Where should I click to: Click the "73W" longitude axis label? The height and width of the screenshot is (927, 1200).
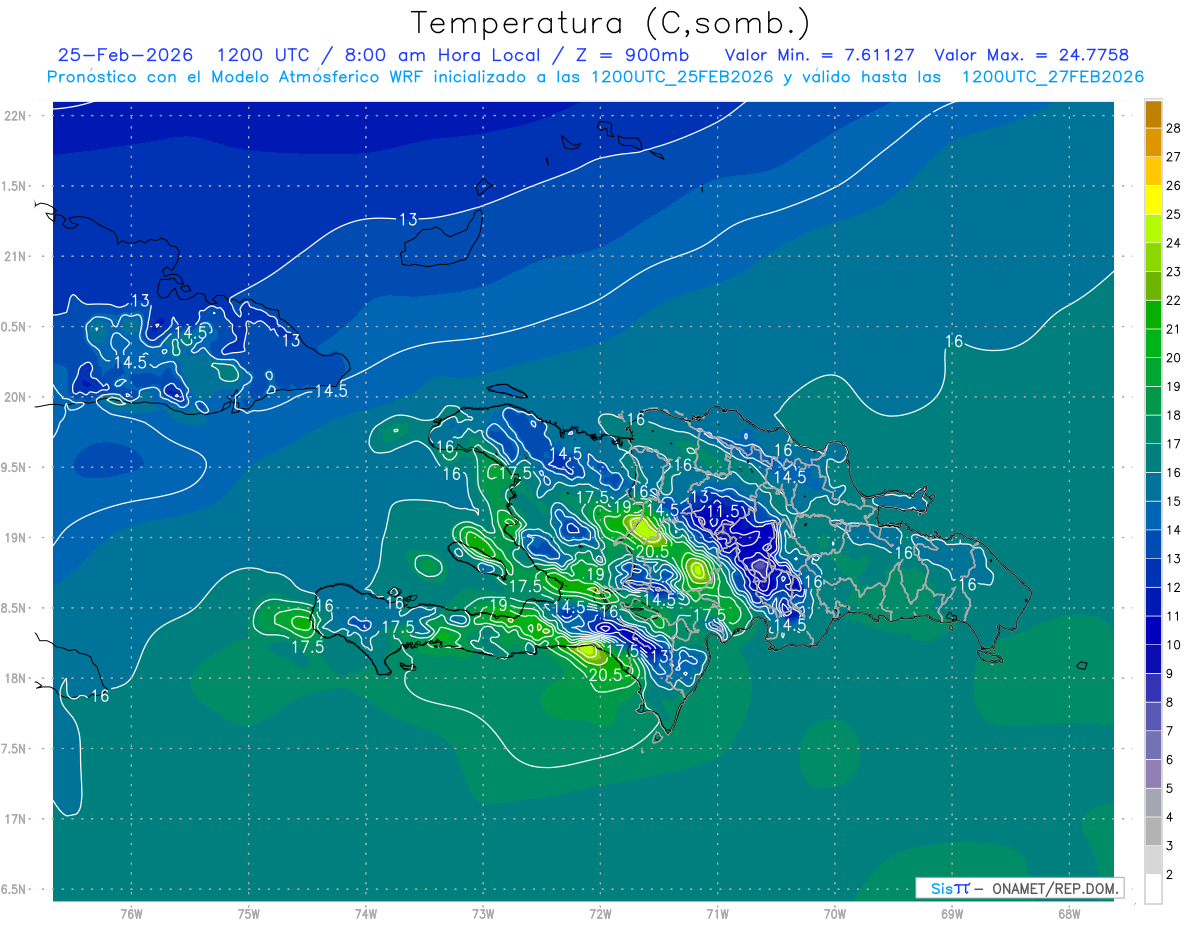pos(483,914)
